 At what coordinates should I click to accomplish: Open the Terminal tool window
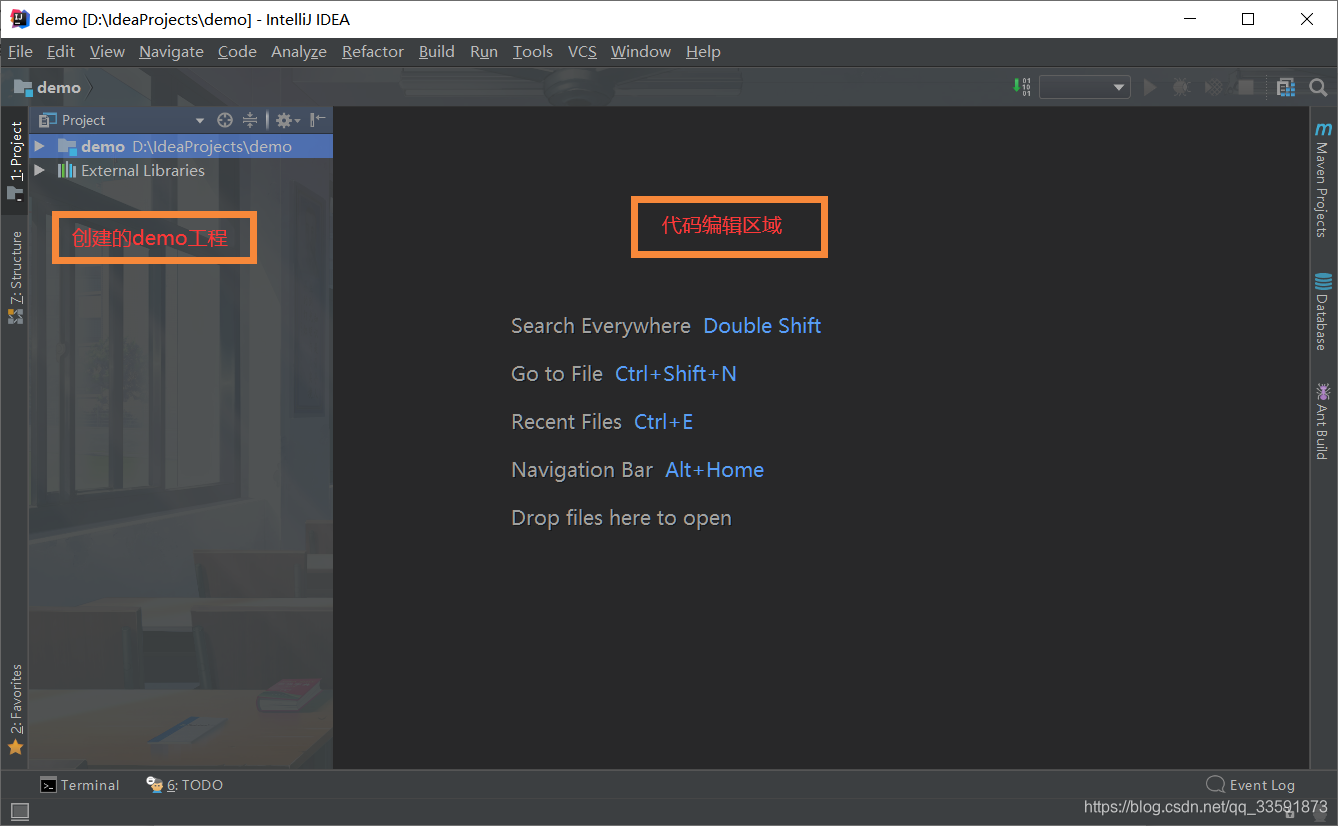pos(80,785)
